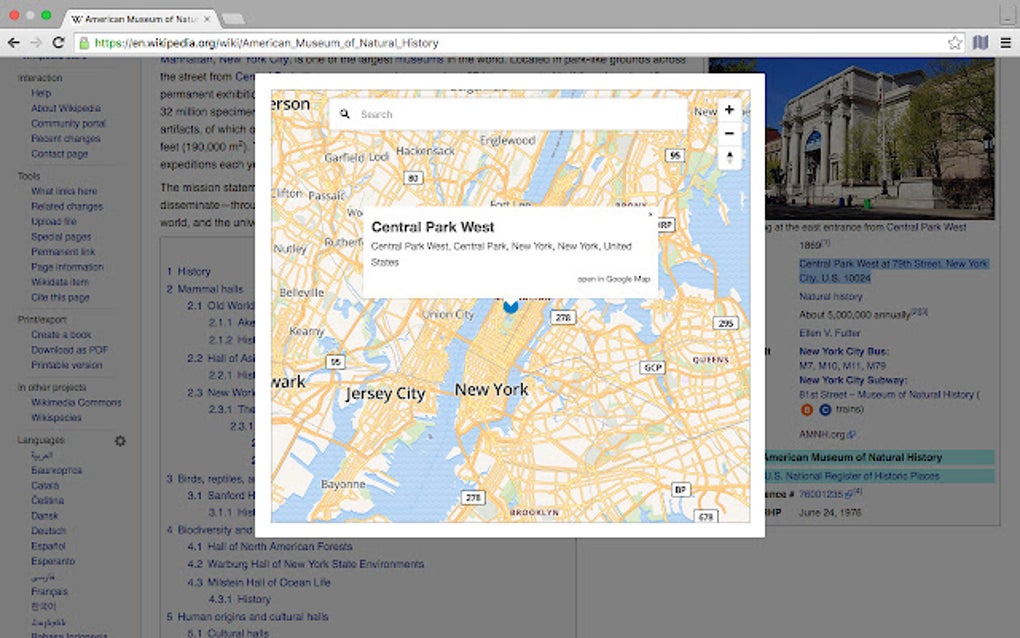The image size is (1020, 638).
Task: Click the search magnifier icon in map
Action: (x=345, y=114)
